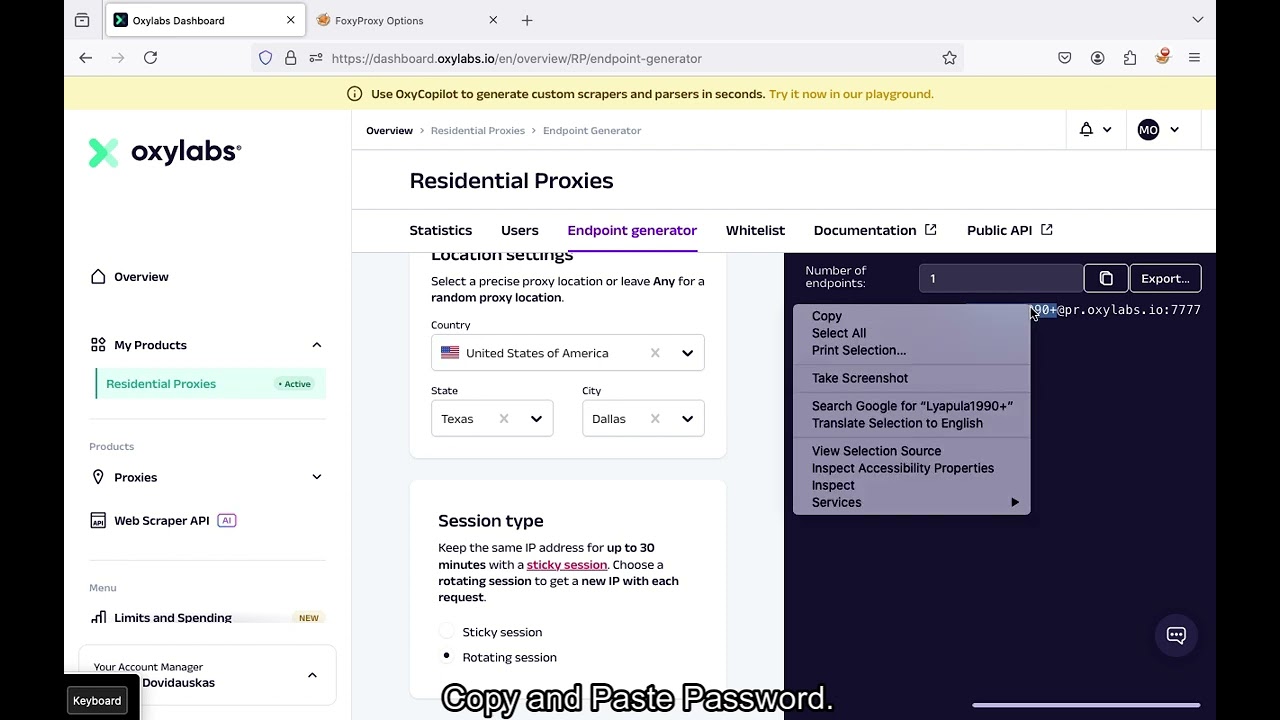Viewport: 1280px width, 720px height.
Task: Clear the Dallas city selection
Action: (x=655, y=419)
